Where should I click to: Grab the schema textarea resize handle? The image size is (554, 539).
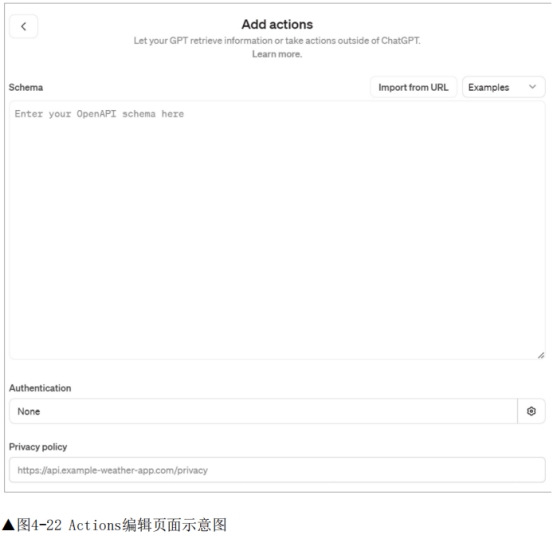pos(541,355)
